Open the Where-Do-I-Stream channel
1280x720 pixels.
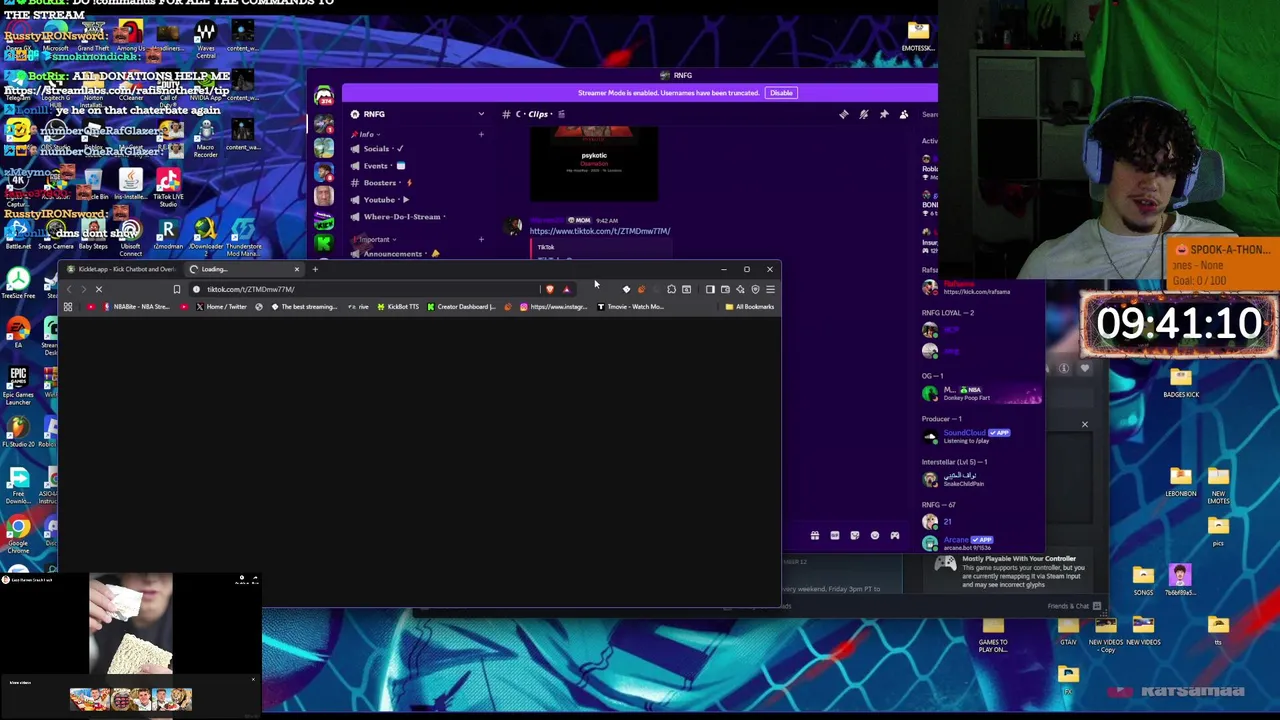[x=415, y=217]
